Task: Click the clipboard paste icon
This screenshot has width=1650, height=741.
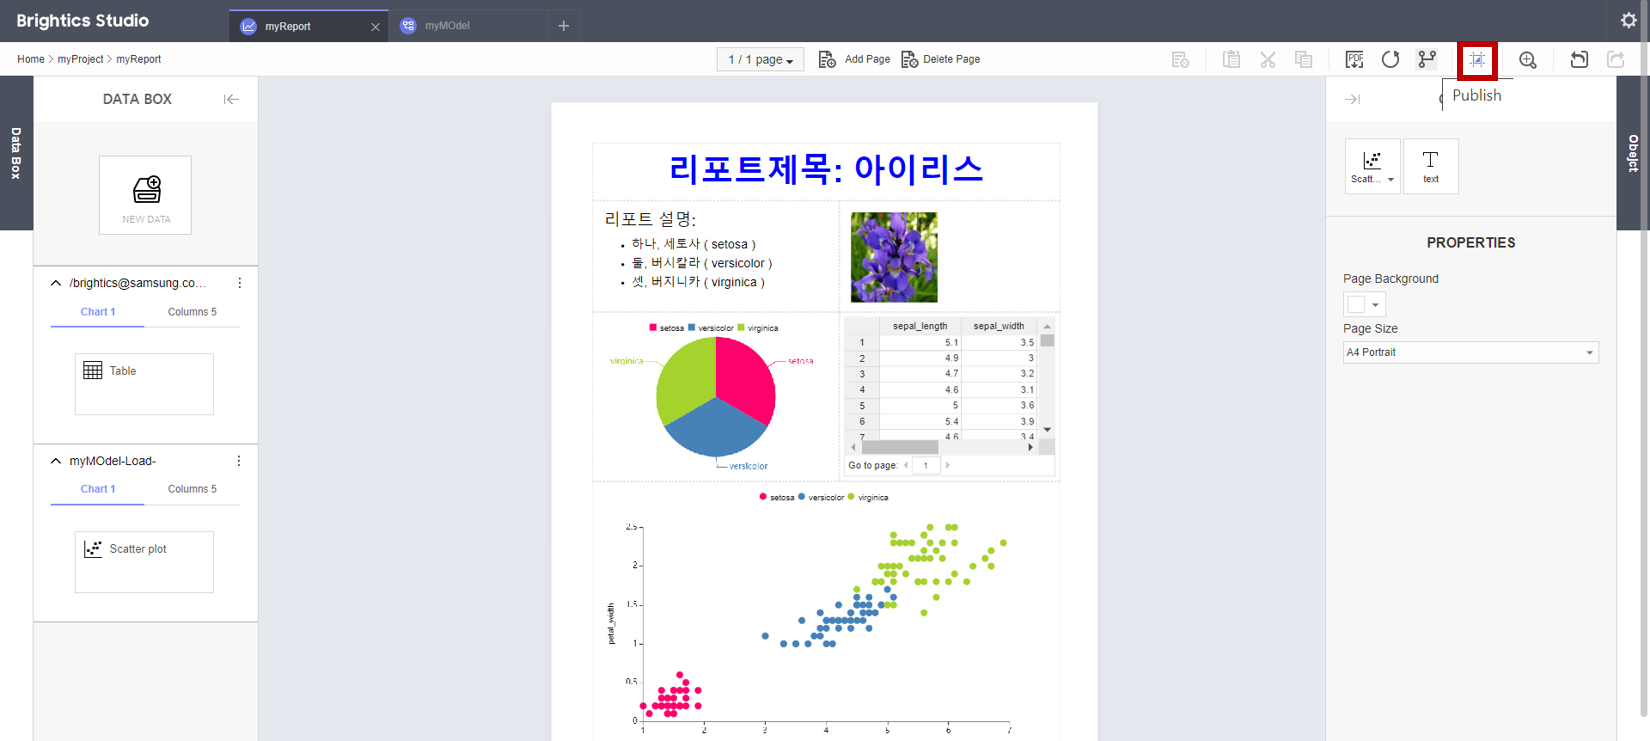Action: [x=1231, y=60]
